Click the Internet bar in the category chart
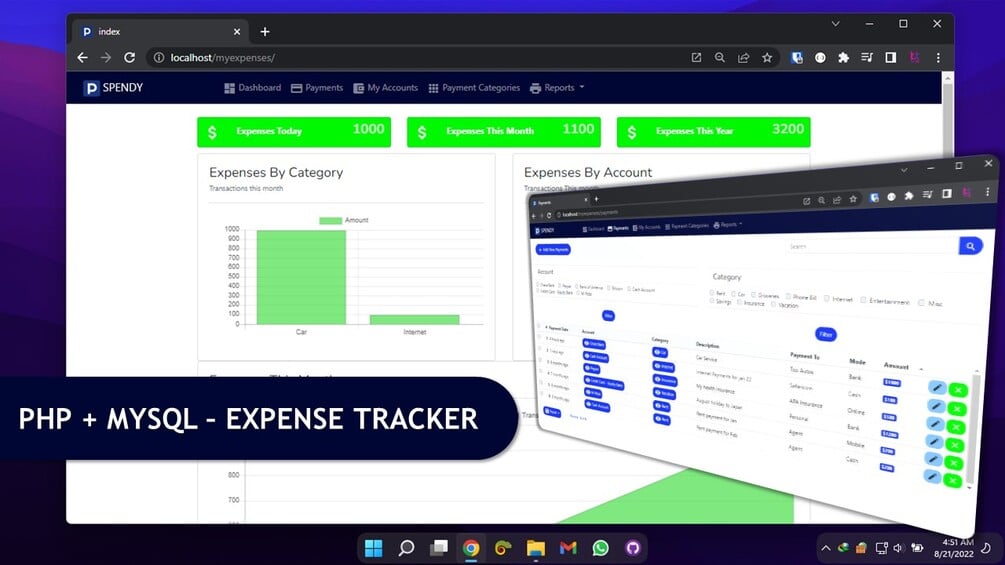Viewport: 1005px width, 565px height. (x=415, y=319)
